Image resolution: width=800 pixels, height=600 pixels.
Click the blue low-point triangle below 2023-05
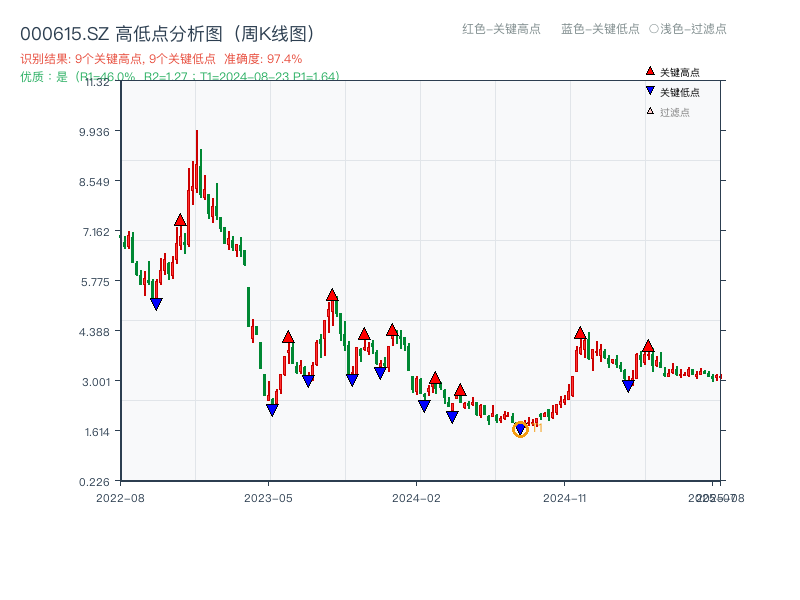click(x=271, y=409)
